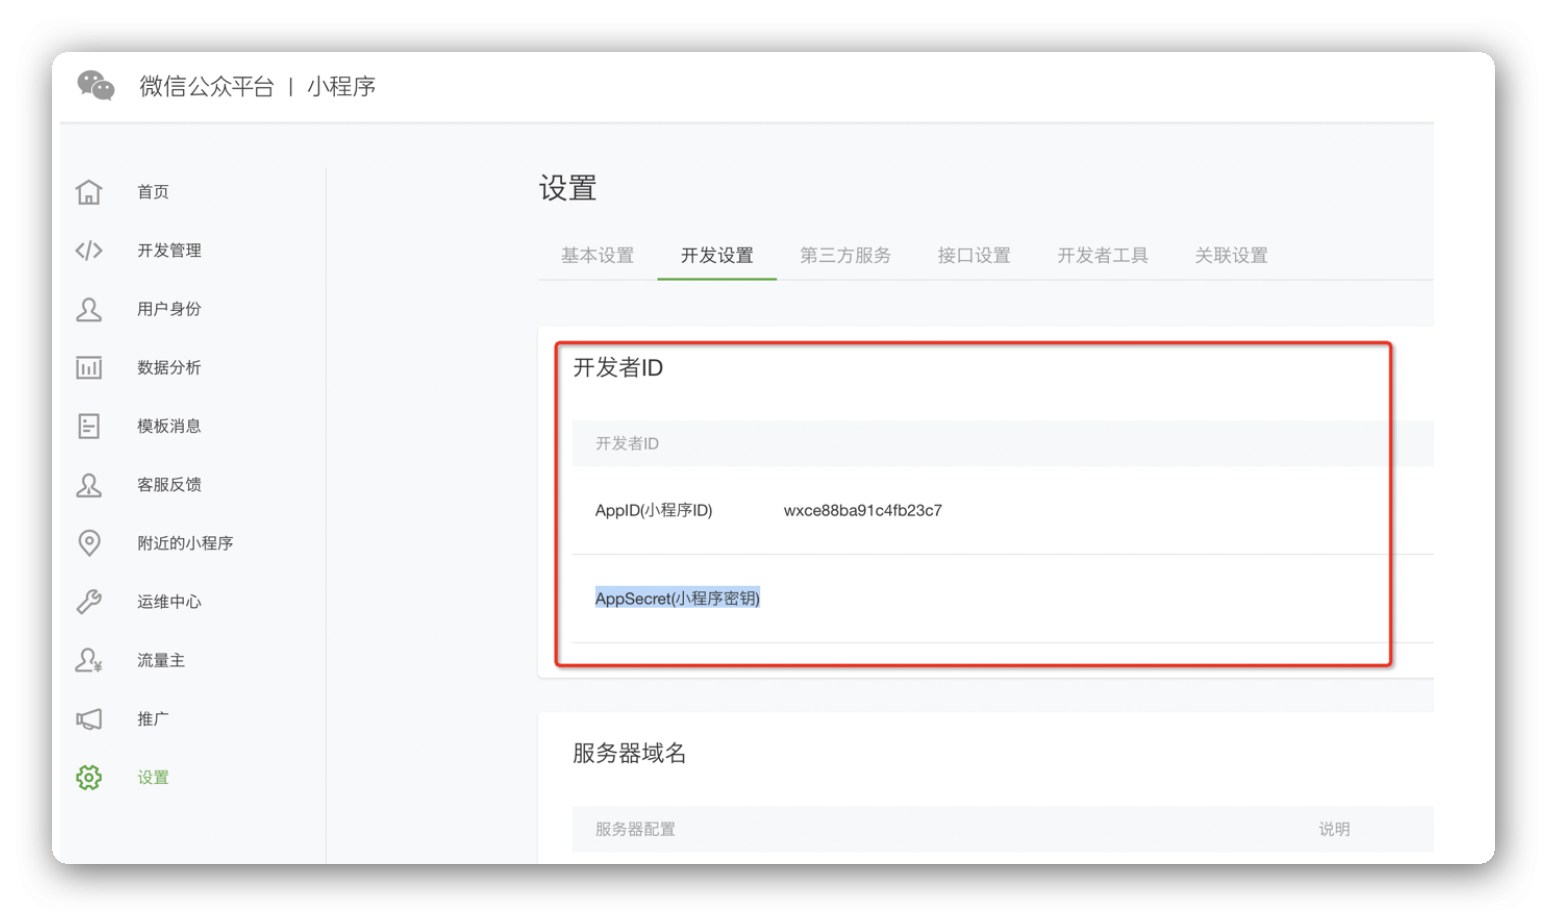Viewport: 1547px width, 916px height.
Task: Select the 开发设置 tab
Action: click(717, 255)
